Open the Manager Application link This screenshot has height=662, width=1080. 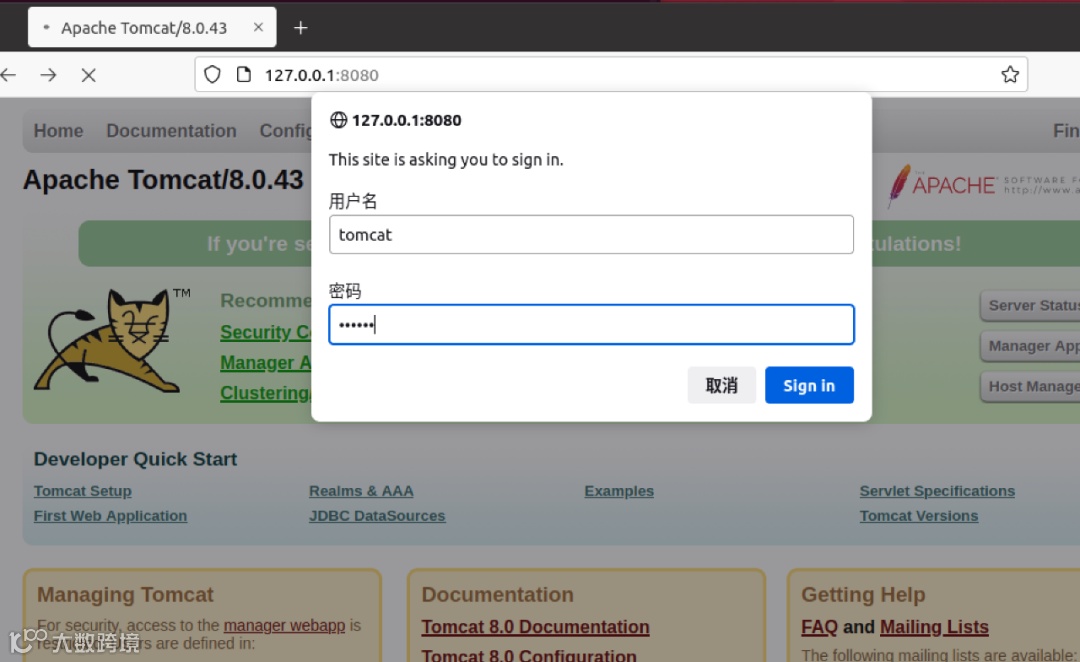266,362
